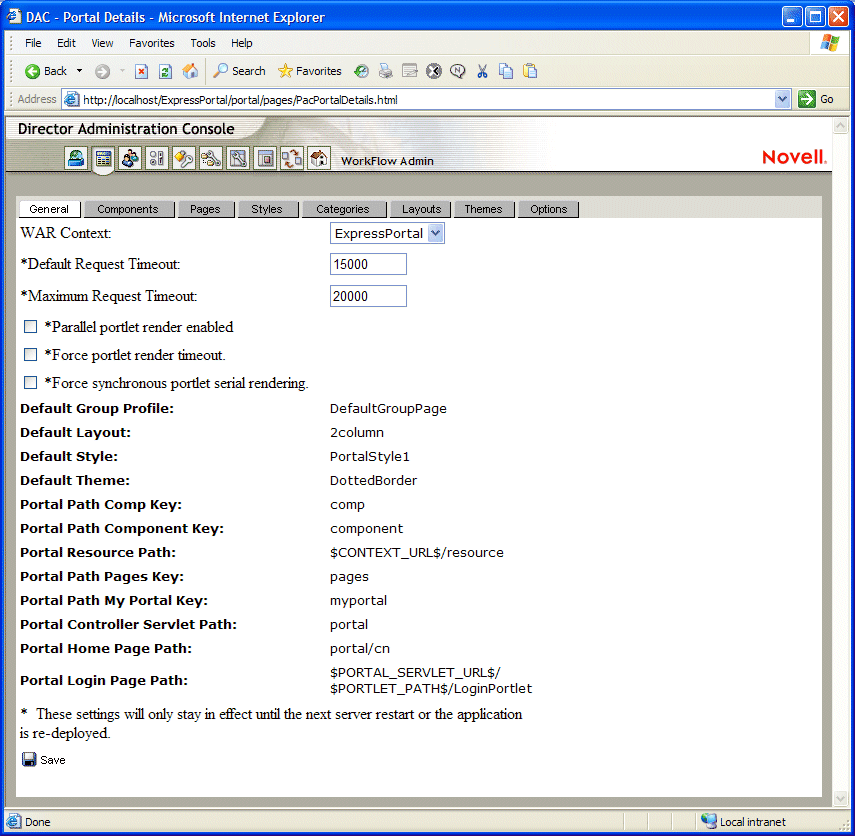Click the Save link text

tap(53, 760)
